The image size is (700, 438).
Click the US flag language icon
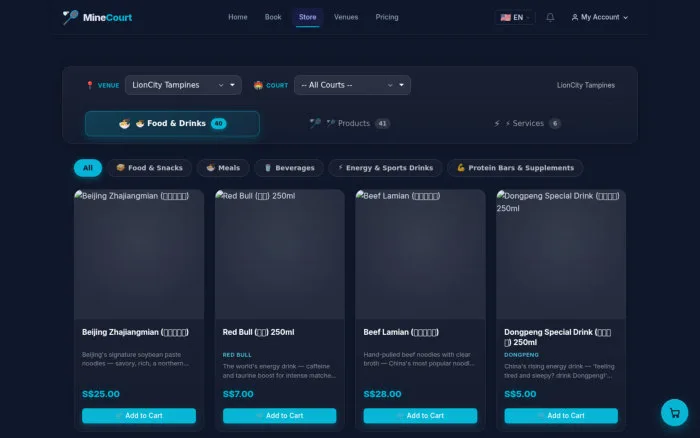505,17
